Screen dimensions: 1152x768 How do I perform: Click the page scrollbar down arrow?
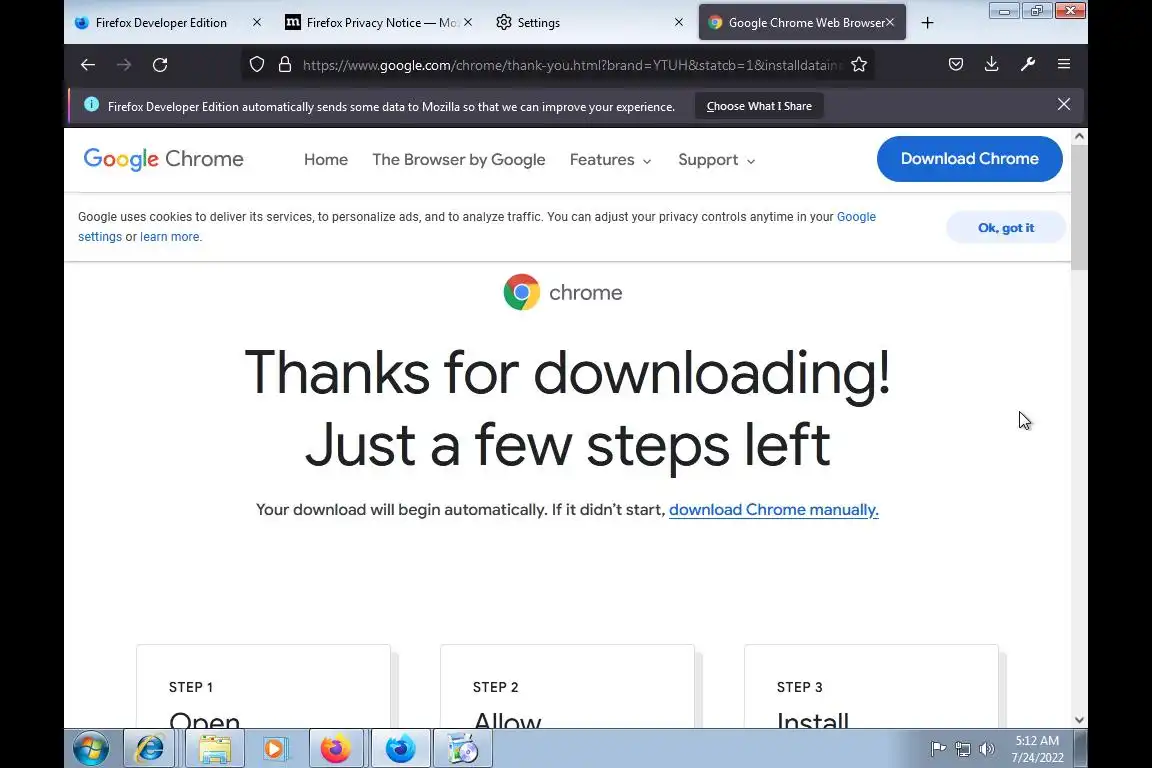pos(1079,720)
